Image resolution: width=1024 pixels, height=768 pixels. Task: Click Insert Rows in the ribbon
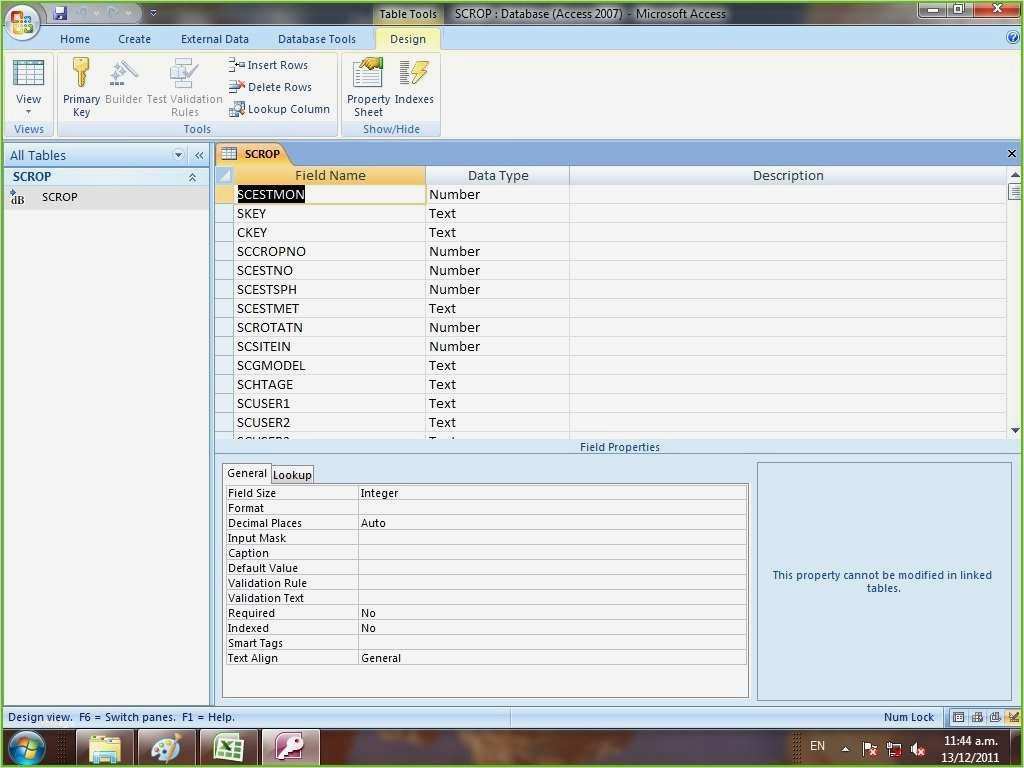(269, 65)
